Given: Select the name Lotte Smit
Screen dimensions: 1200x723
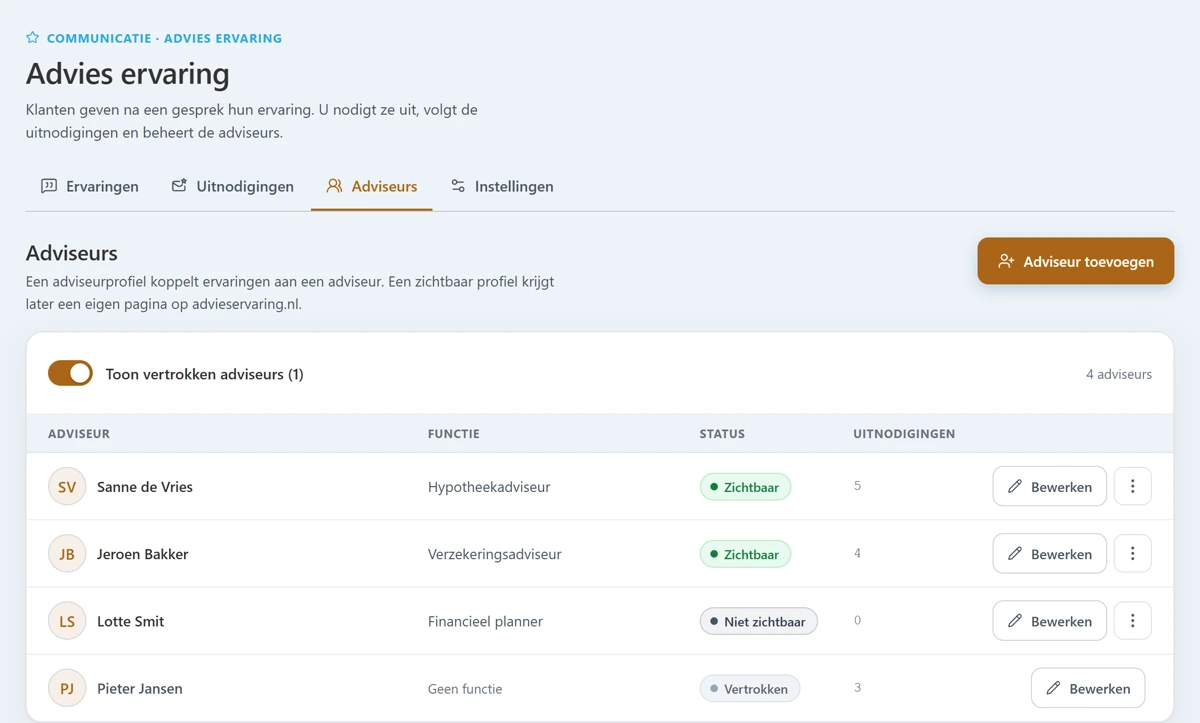Looking at the screenshot, I should tap(131, 621).
